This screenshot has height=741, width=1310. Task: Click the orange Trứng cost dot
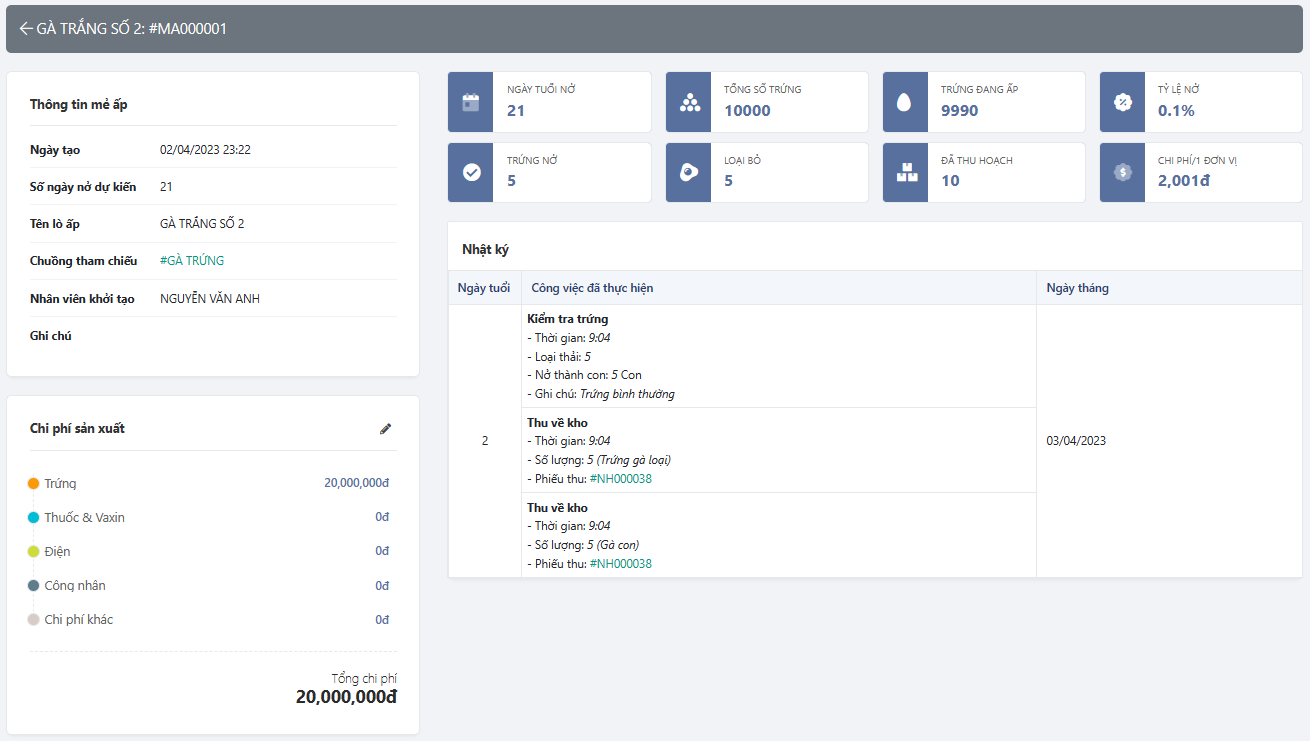pyautogui.click(x=33, y=484)
